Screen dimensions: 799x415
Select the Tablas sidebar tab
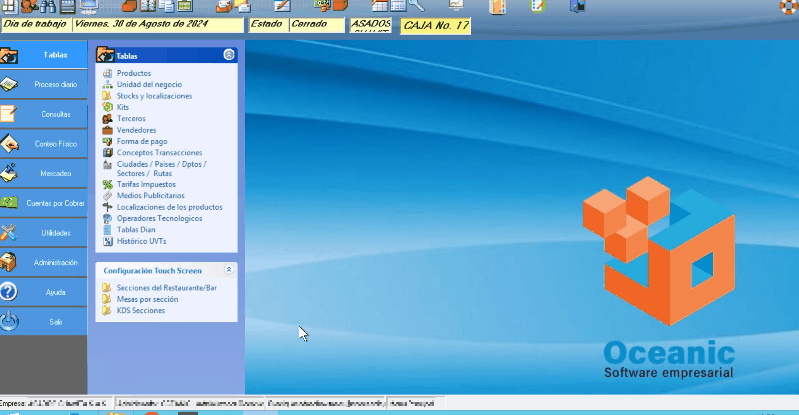pos(44,55)
